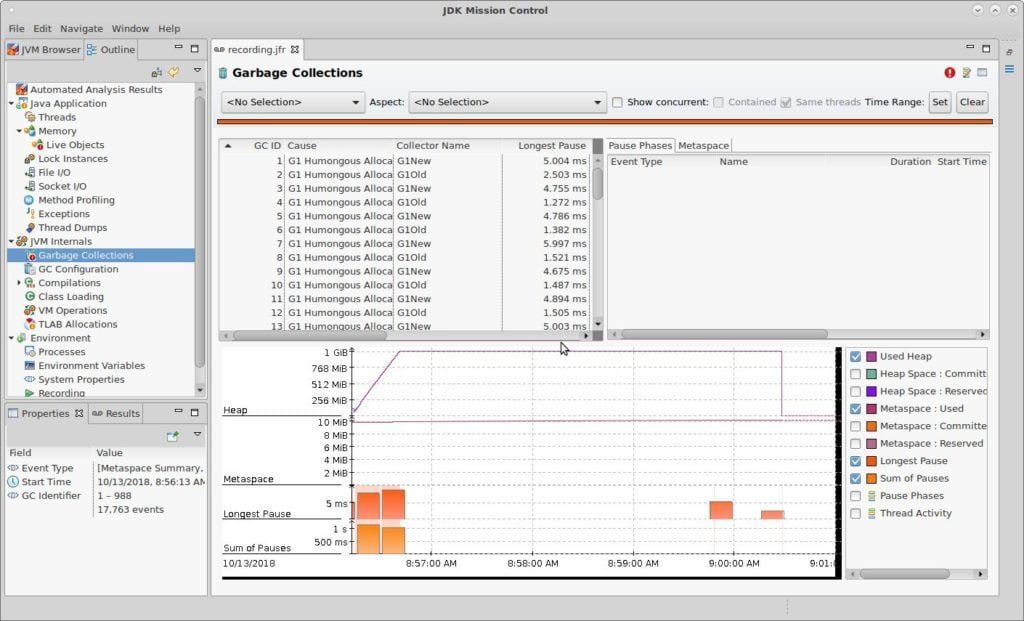Viewport: 1024px width, 621px height.
Task: Click the Socket I/O icon
Action: coord(30,186)
